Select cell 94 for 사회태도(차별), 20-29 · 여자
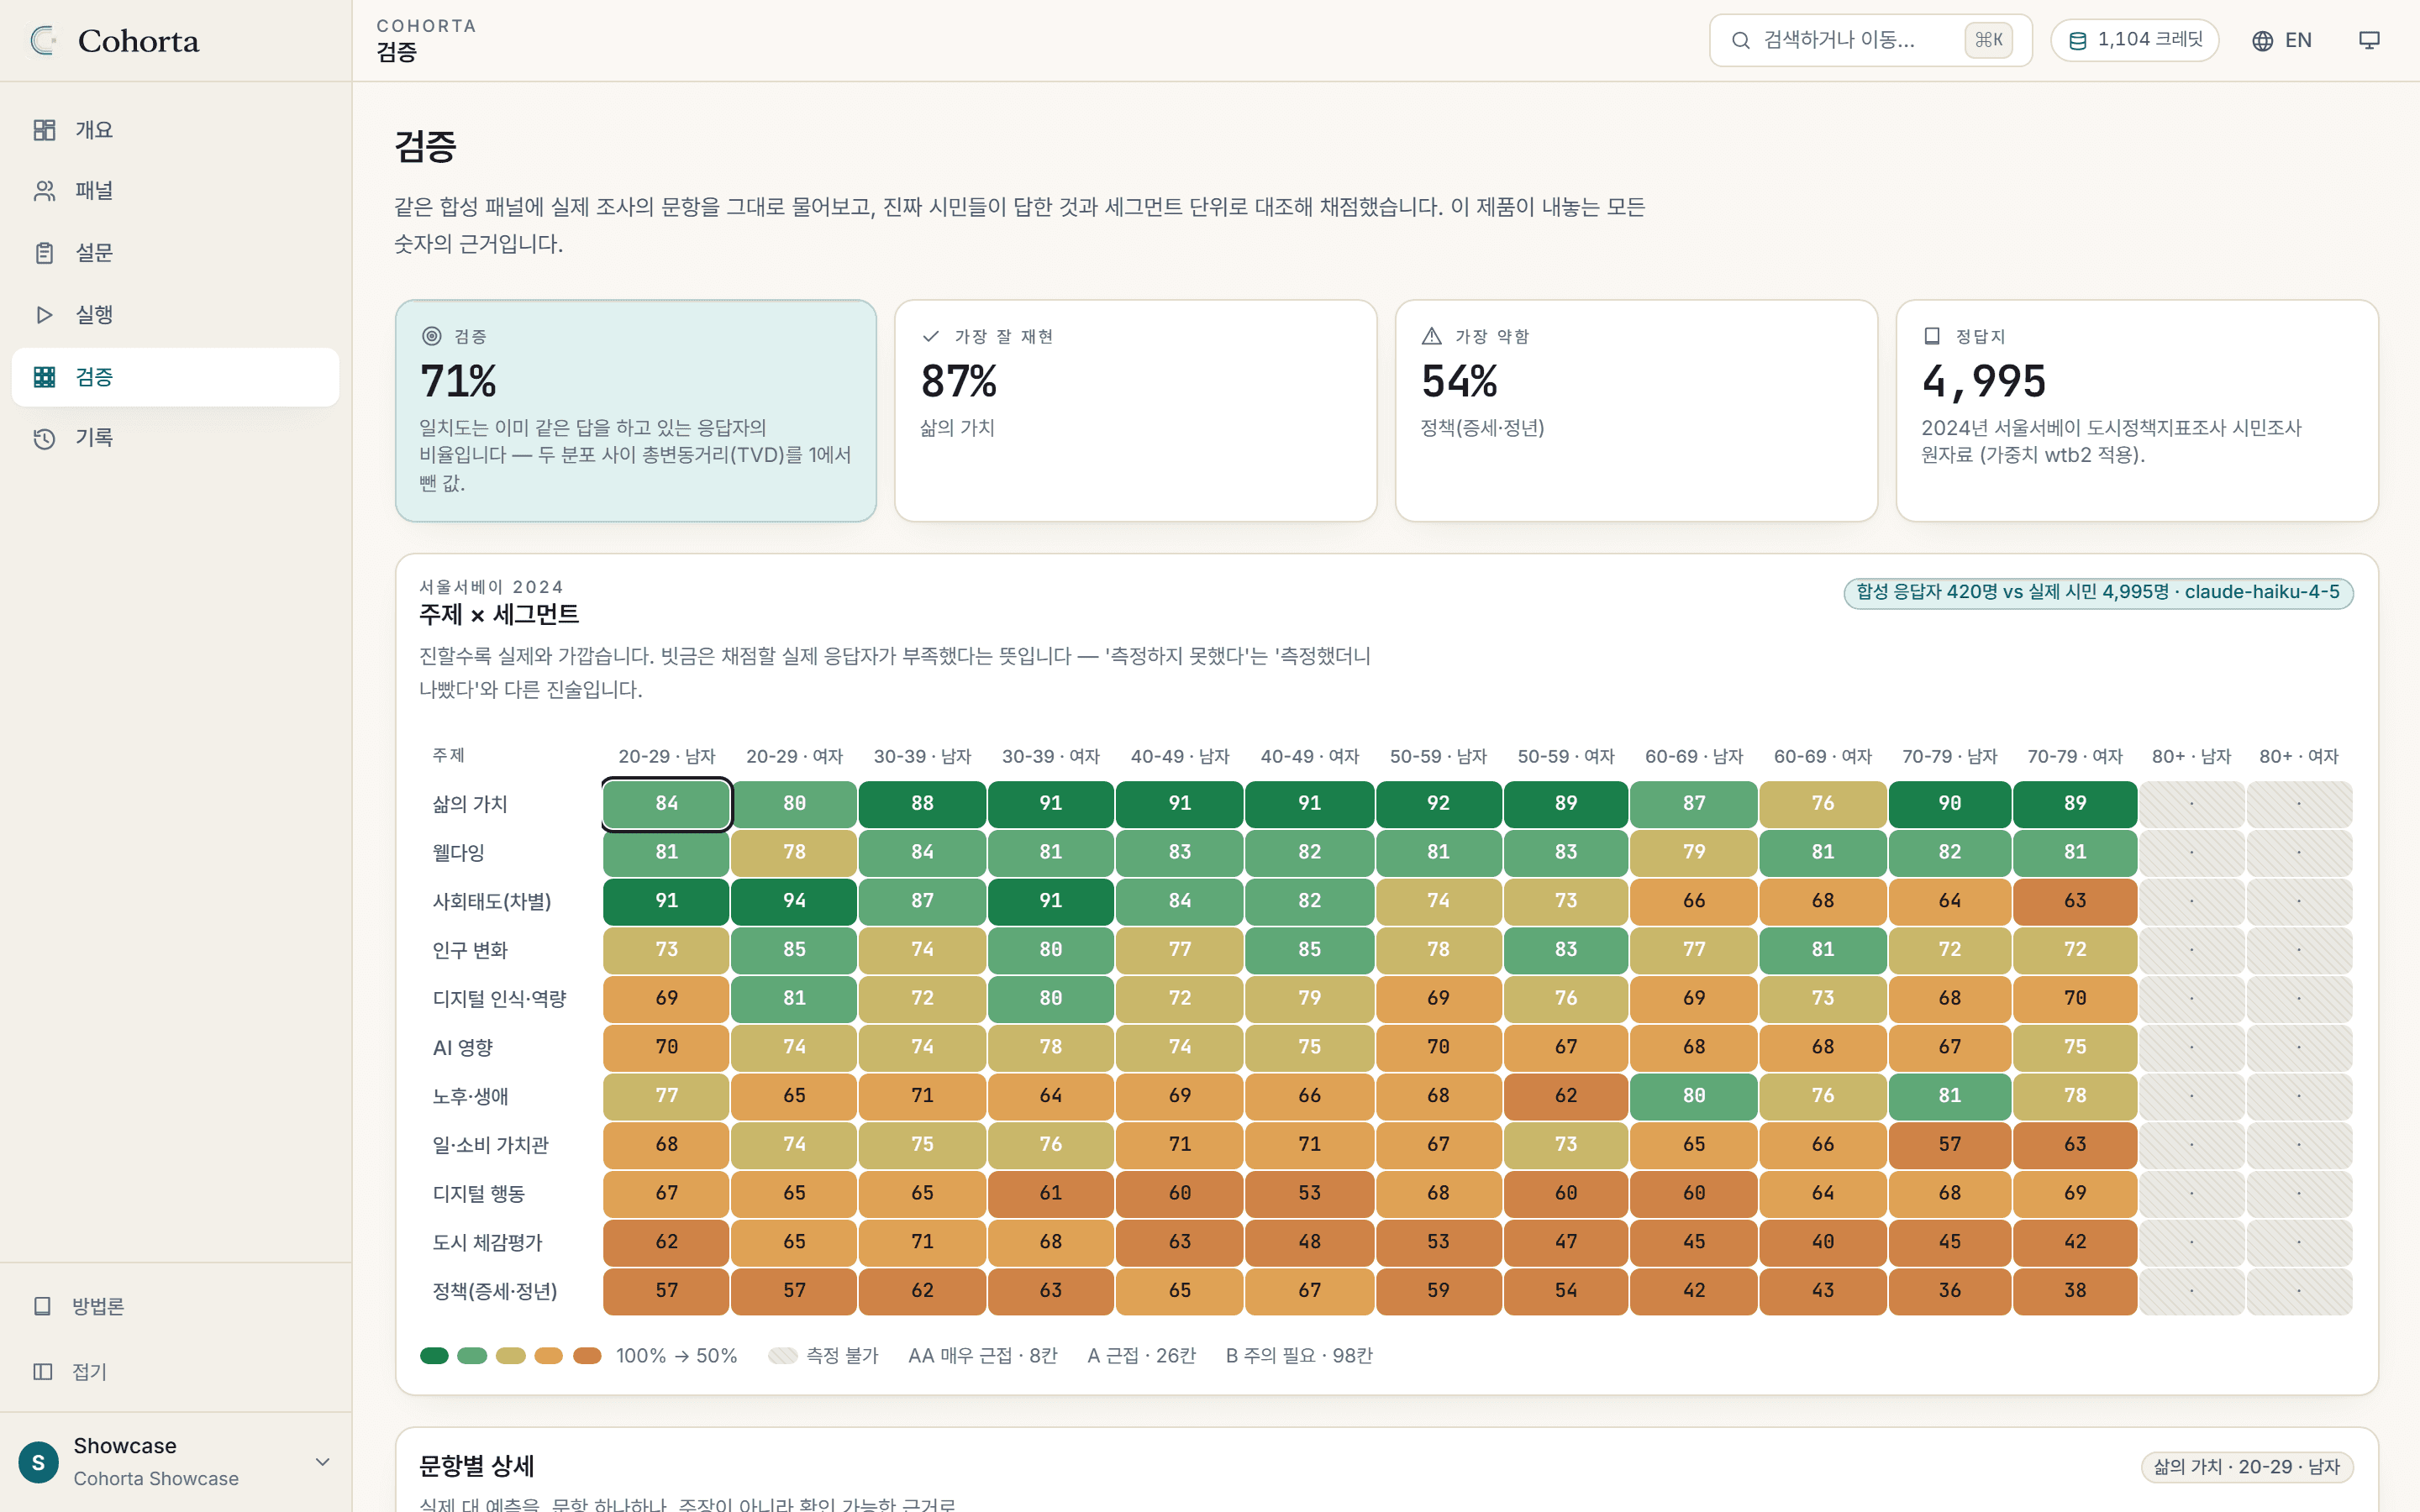The image size is (2420, 1512). [x=794, y=901]
